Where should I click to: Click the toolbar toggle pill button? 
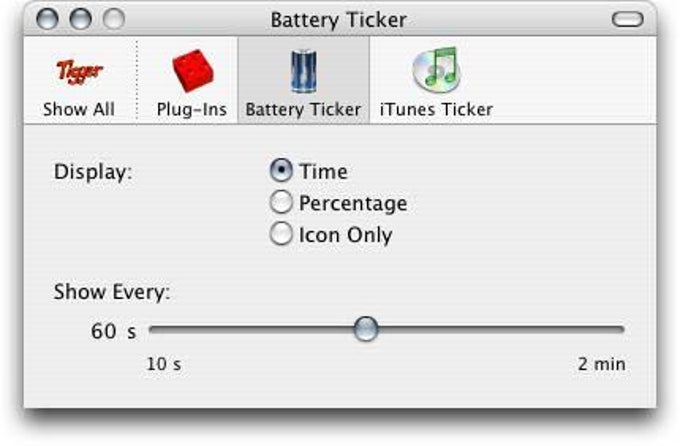(628, 19)
